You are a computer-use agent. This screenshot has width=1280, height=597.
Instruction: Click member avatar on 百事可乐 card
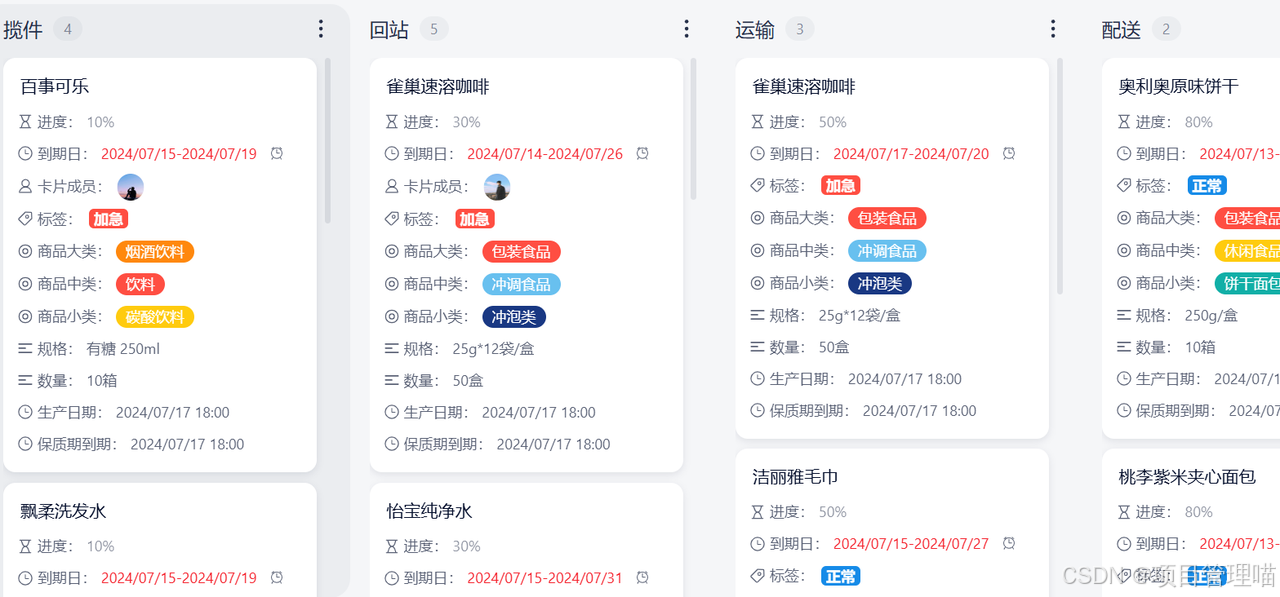131,187
